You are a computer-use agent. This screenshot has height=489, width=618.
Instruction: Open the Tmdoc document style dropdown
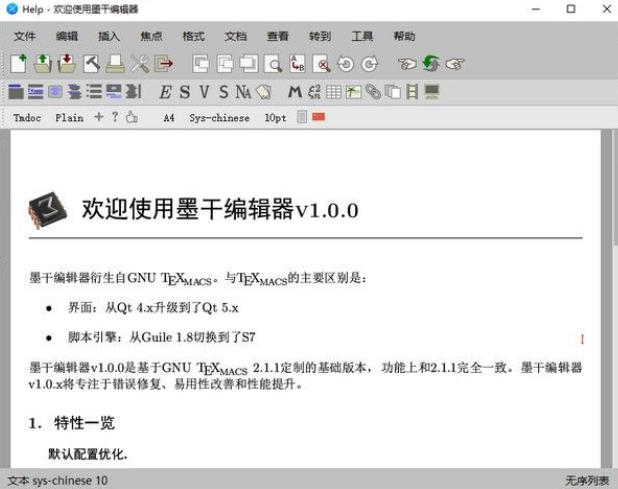tap(27, 117)
